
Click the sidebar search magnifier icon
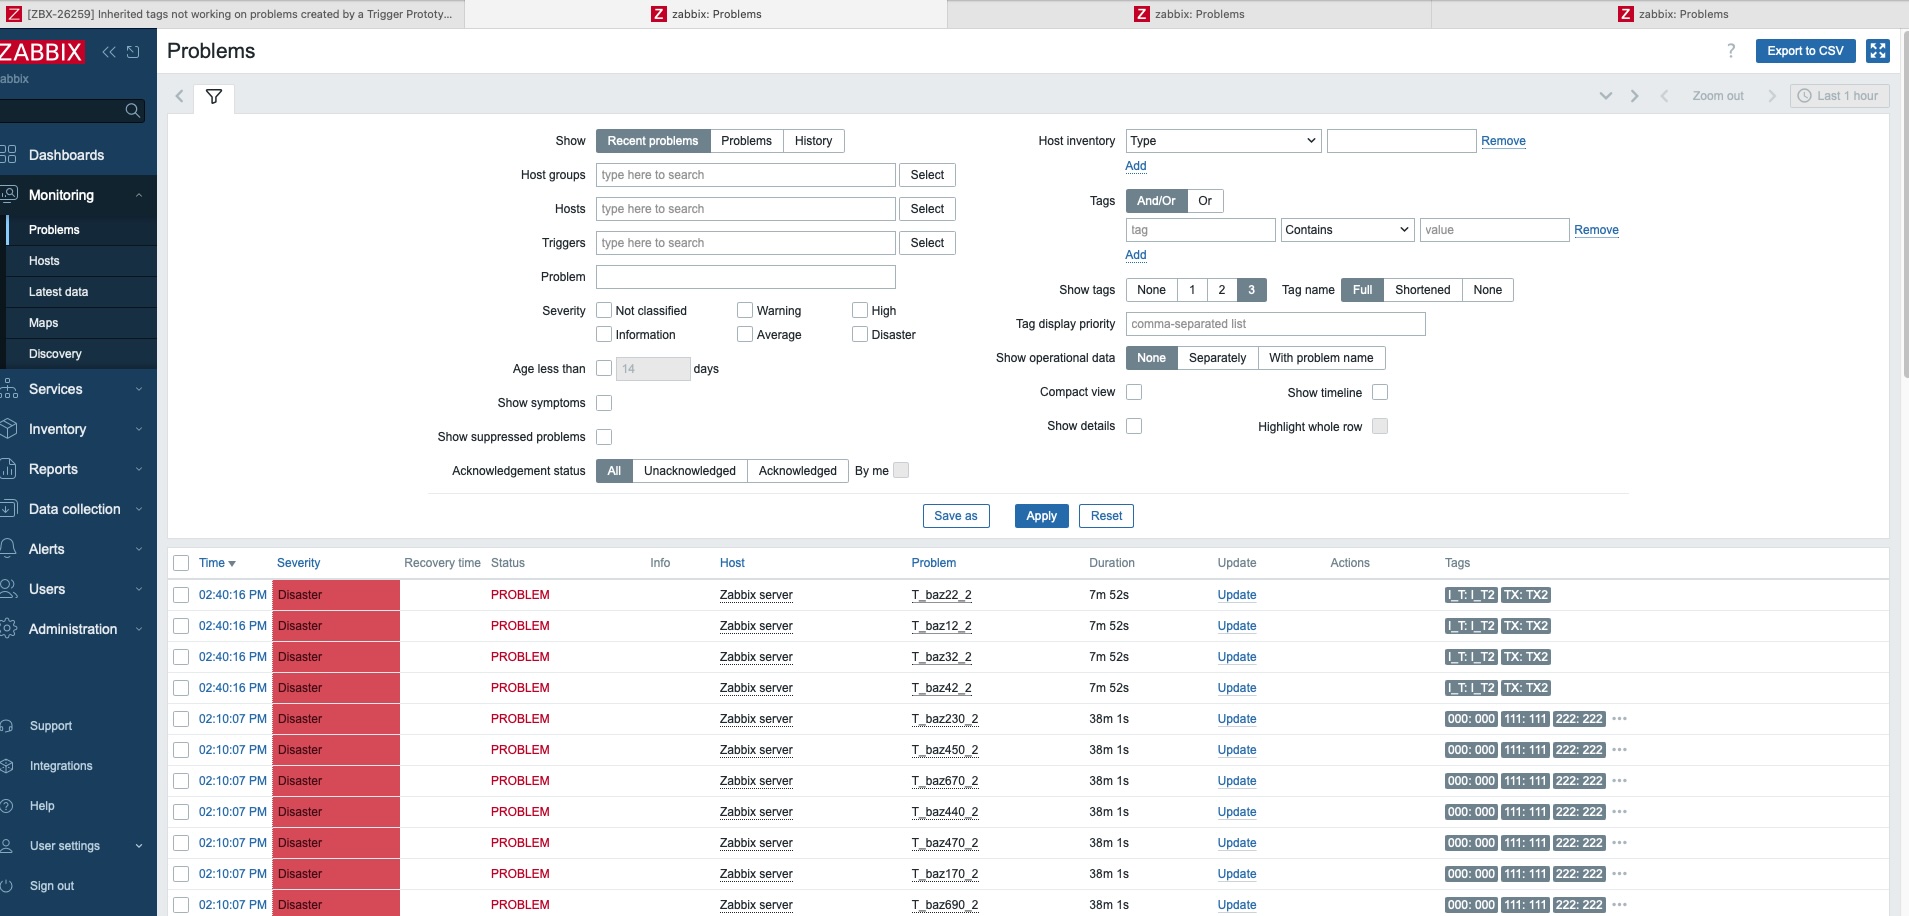132,111
